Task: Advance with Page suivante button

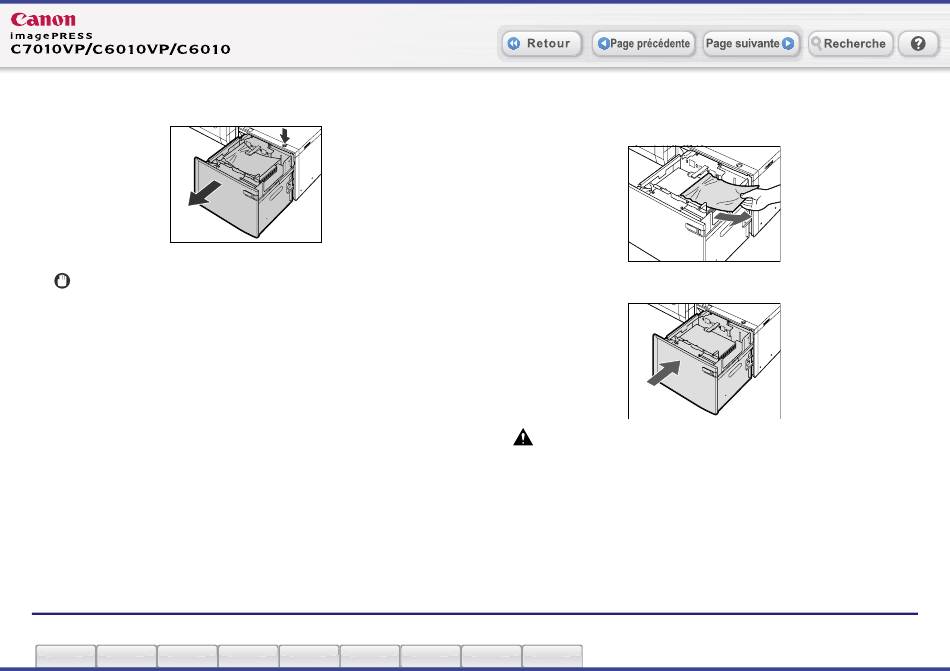Action: coord(750,44)
